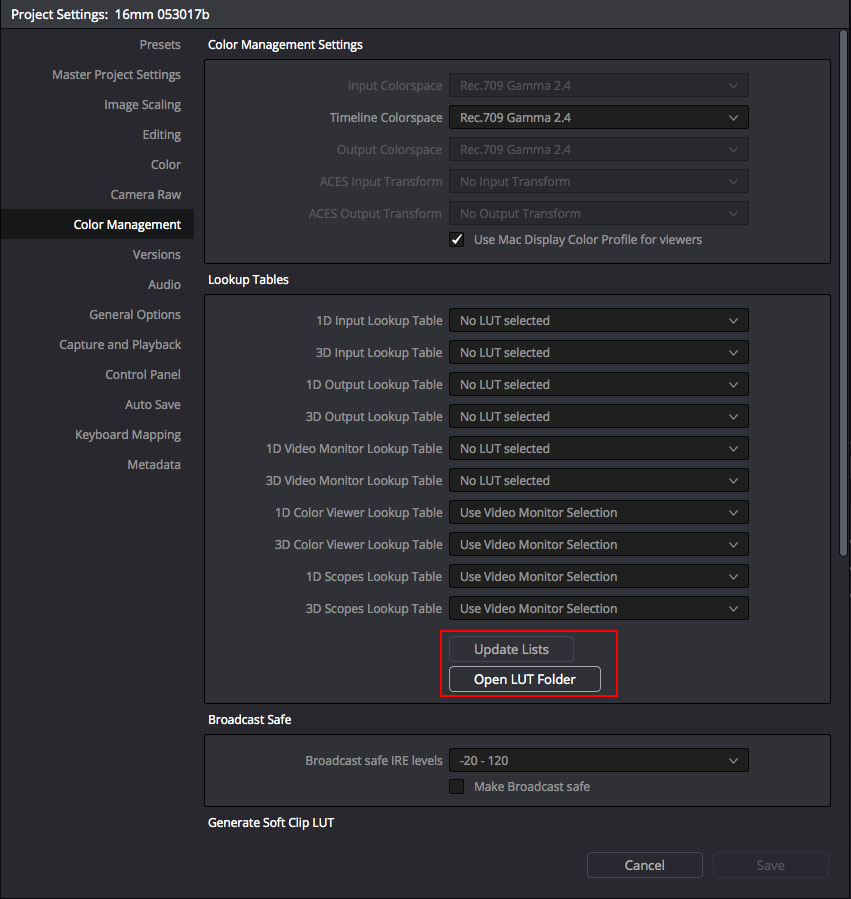Open the 1D Color Viewer Lookup Table dropdown

click(x=598, y=512)
